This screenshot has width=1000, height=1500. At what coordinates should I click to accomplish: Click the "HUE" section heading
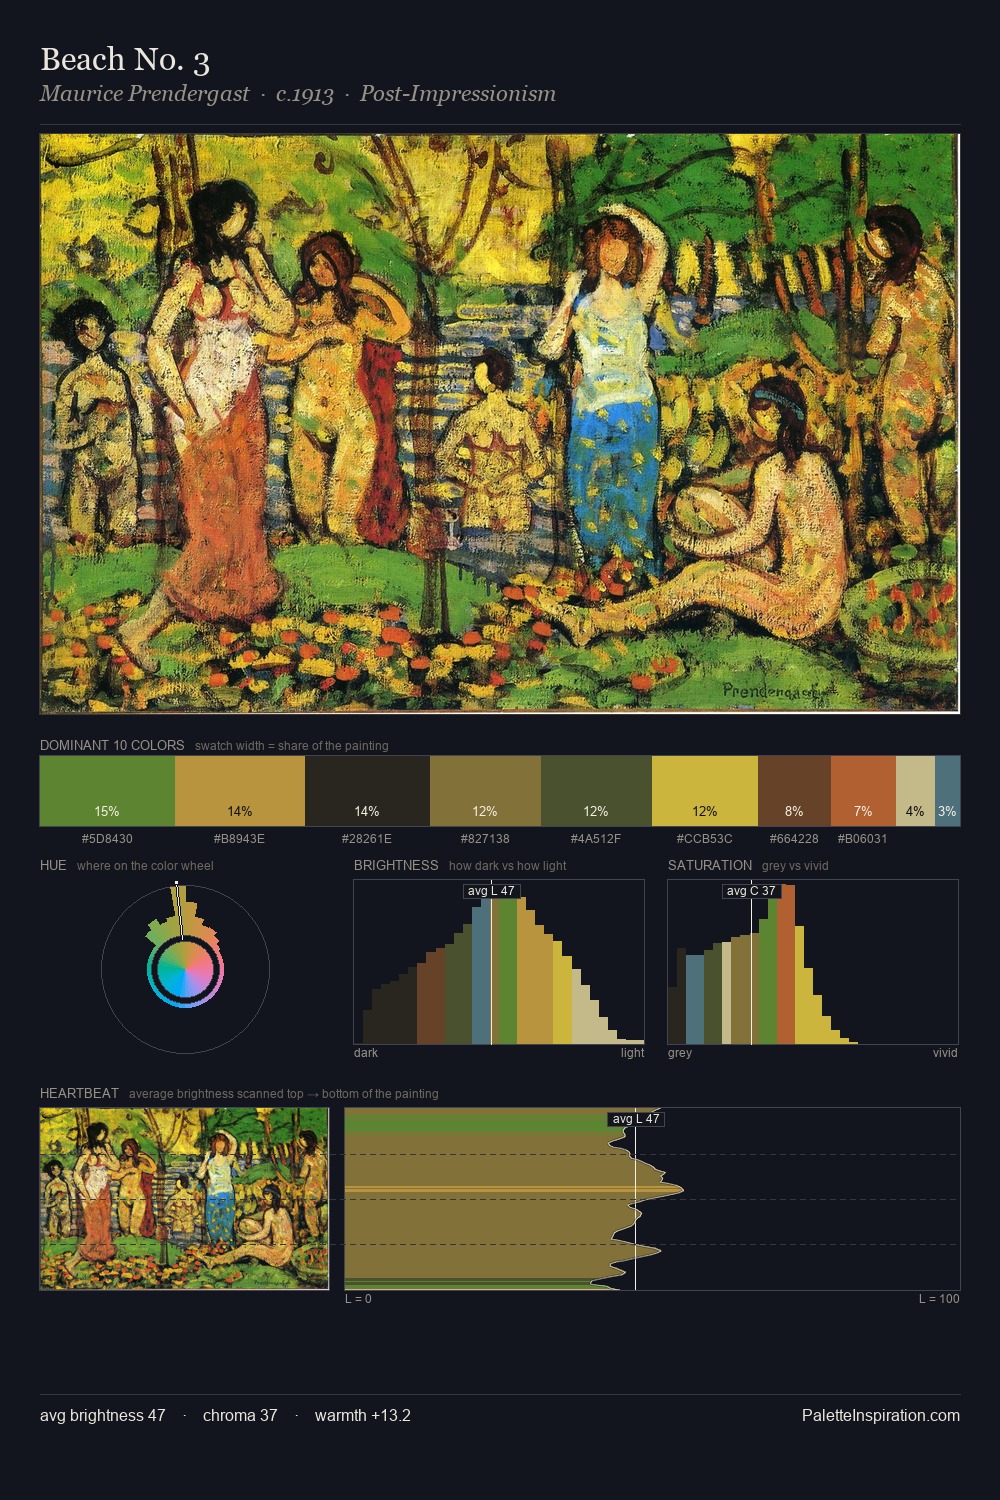click(53, 865)
